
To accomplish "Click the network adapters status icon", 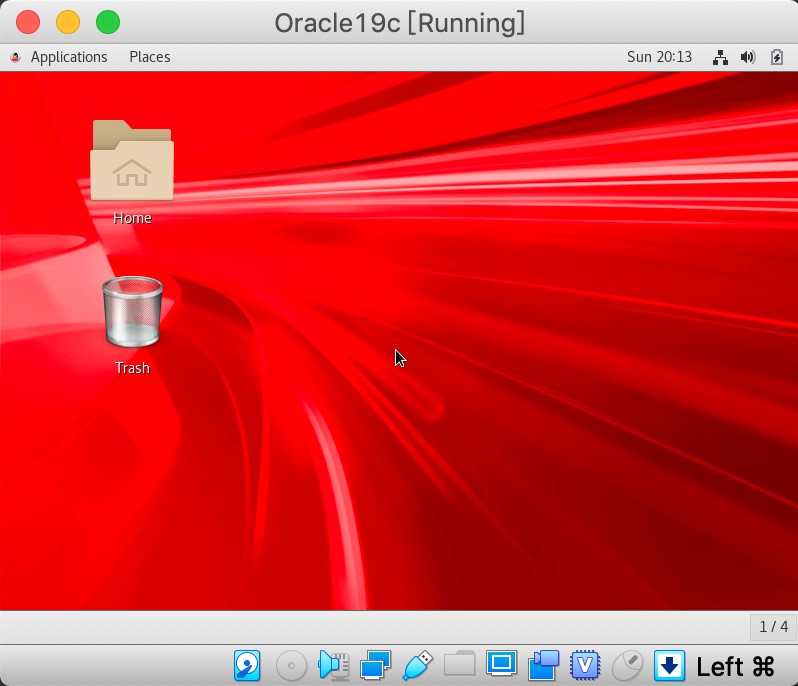I will click(376, 665).
